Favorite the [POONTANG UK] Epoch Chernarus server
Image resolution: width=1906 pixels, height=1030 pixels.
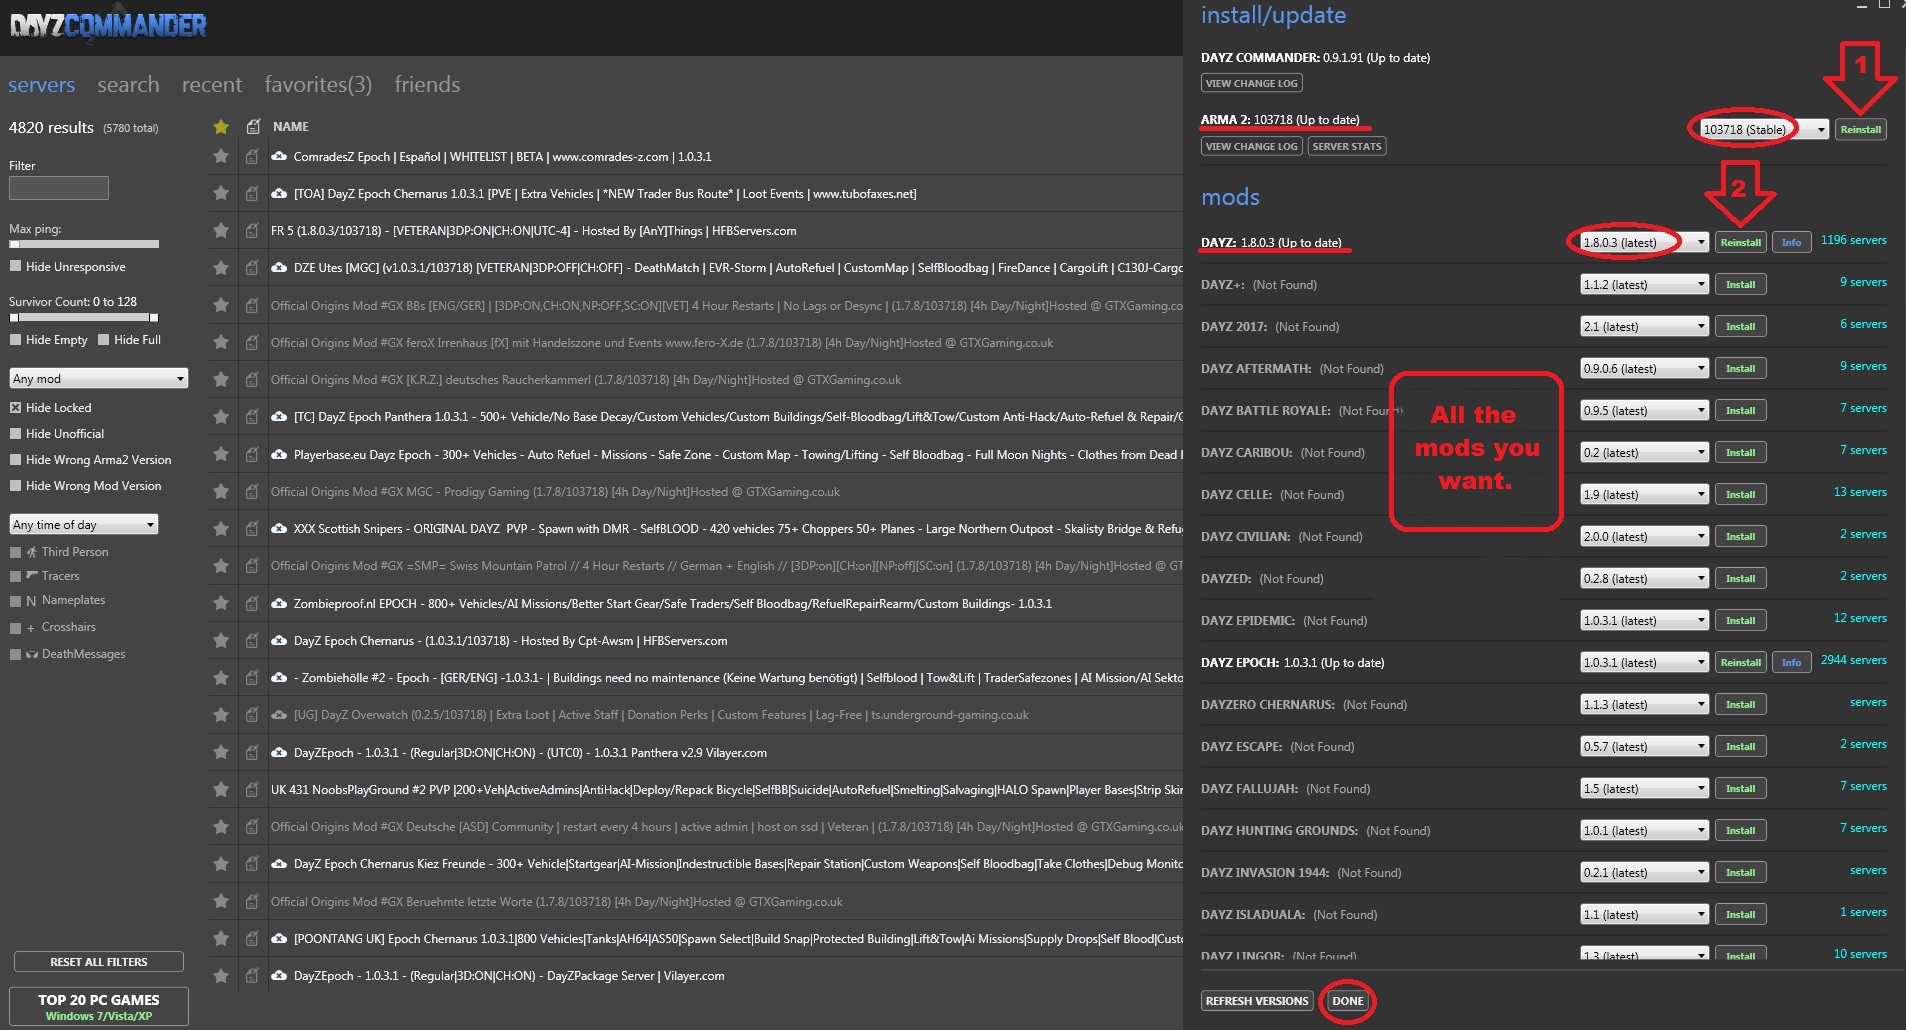pos(221,938)
